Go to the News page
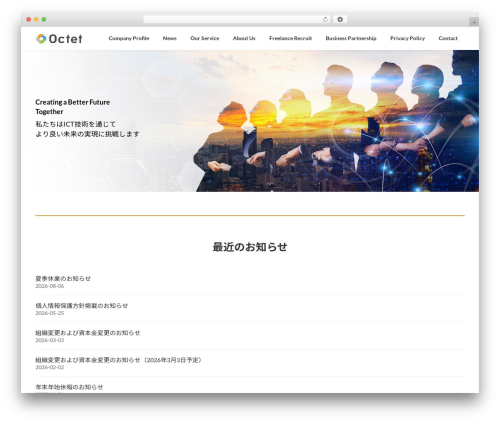 click(170, 38)
